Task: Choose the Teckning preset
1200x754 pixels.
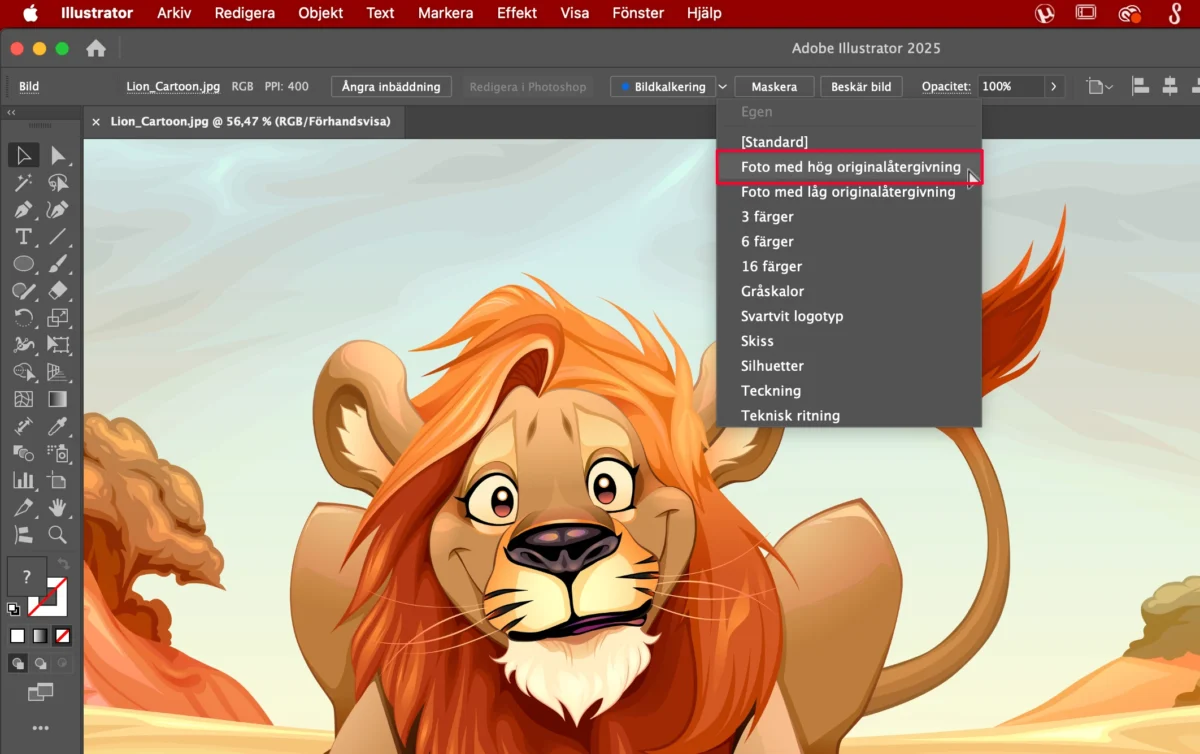Action: tap(771, 391)
